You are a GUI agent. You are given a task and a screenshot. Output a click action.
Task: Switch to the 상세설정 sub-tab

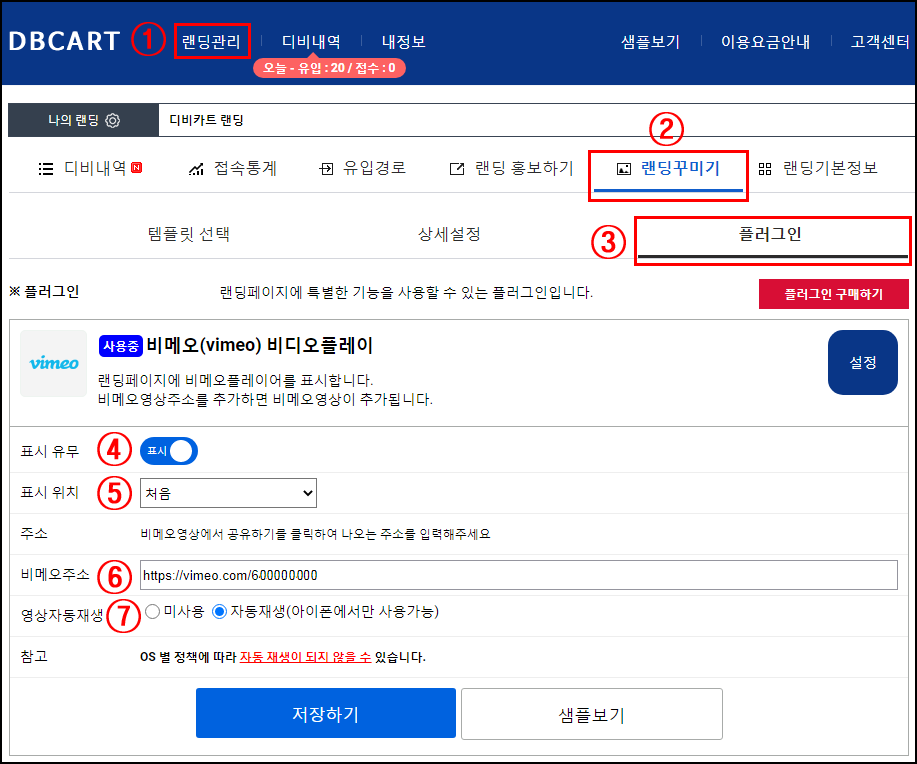pos(449,235)
